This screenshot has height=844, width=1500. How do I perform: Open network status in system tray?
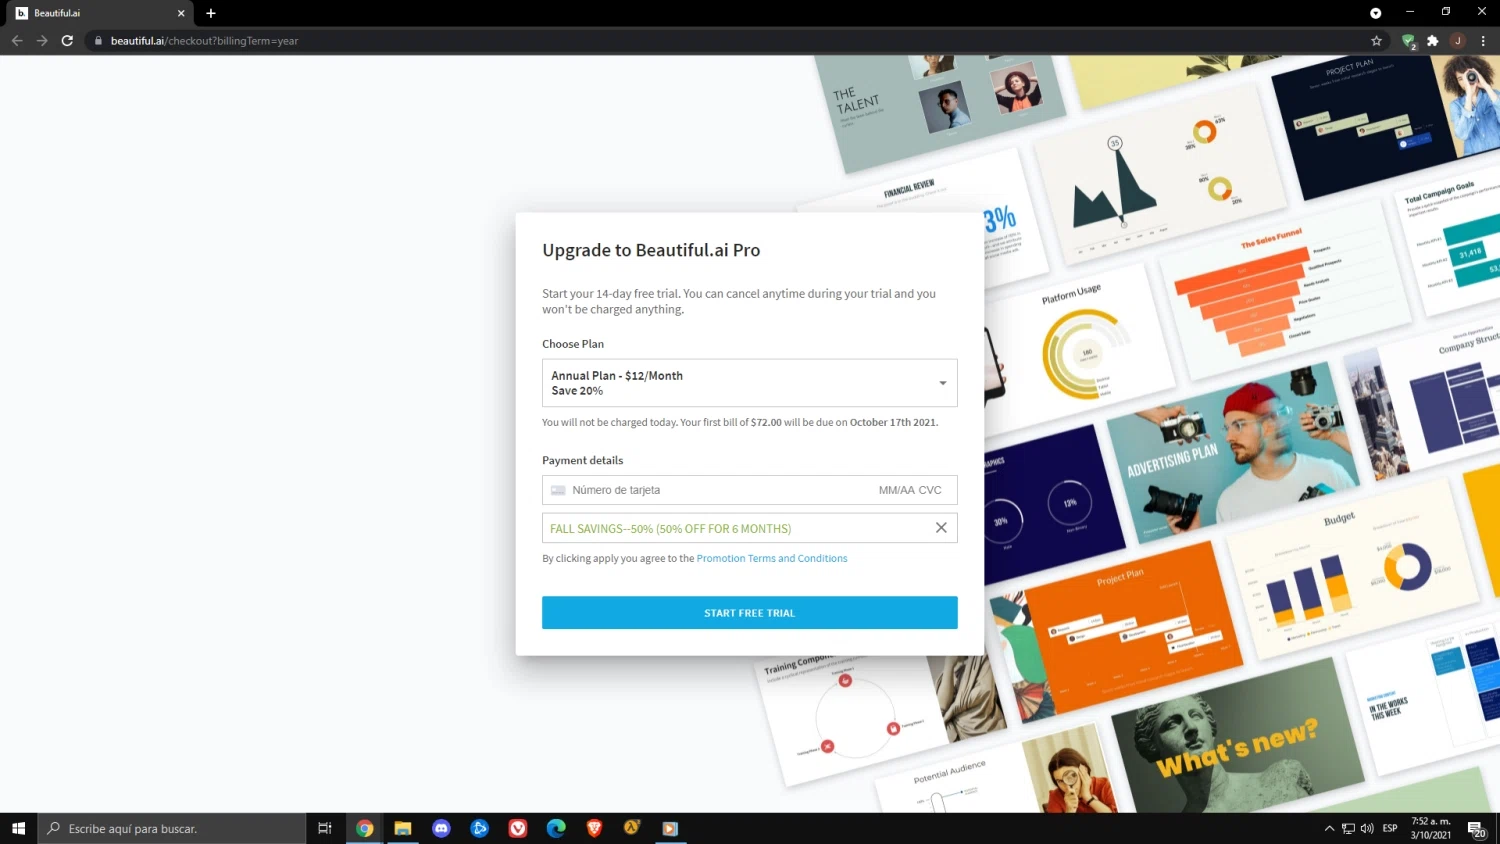(x=1348, y=828)
